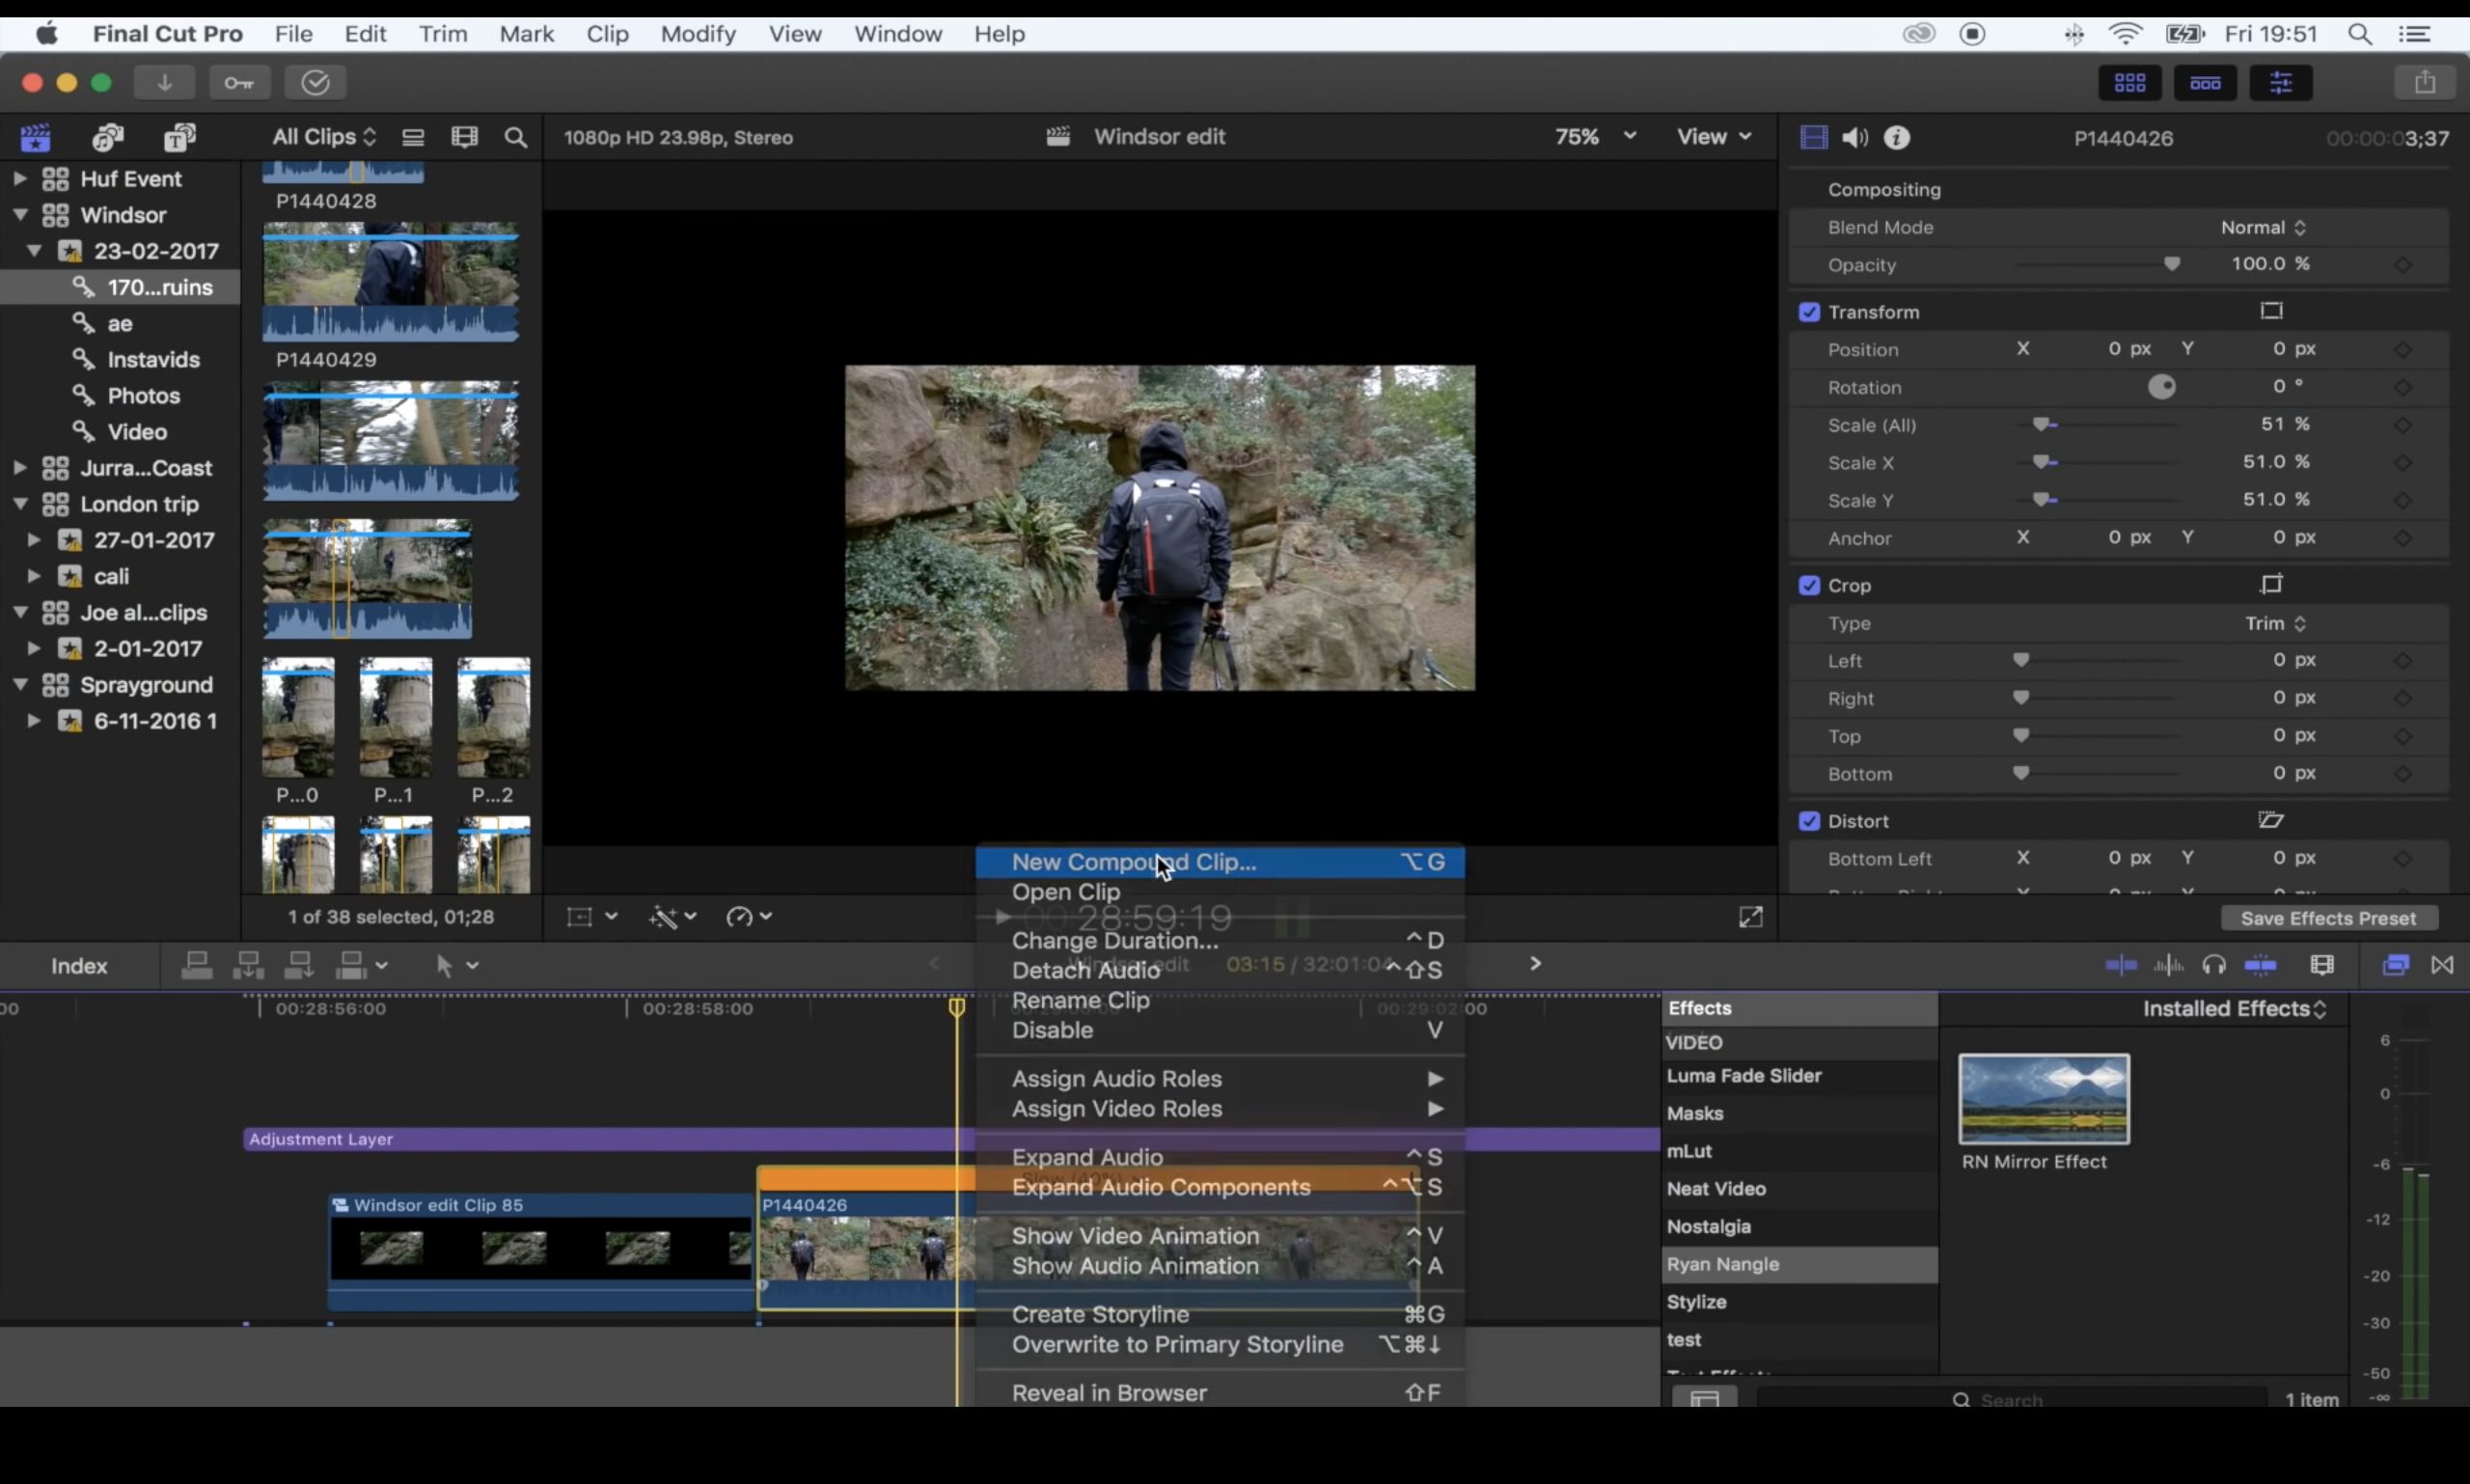Click the timeline Index button

pyautogui.click(x=79, y=966)
